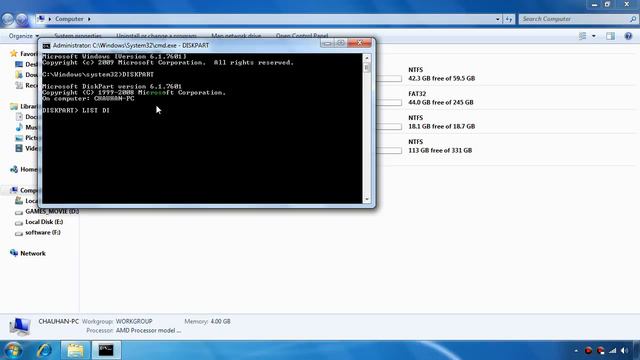Click the Network icon in sidebar
Image resolution: width=640 pixels, height=360 pixels.
click(14, 253)
